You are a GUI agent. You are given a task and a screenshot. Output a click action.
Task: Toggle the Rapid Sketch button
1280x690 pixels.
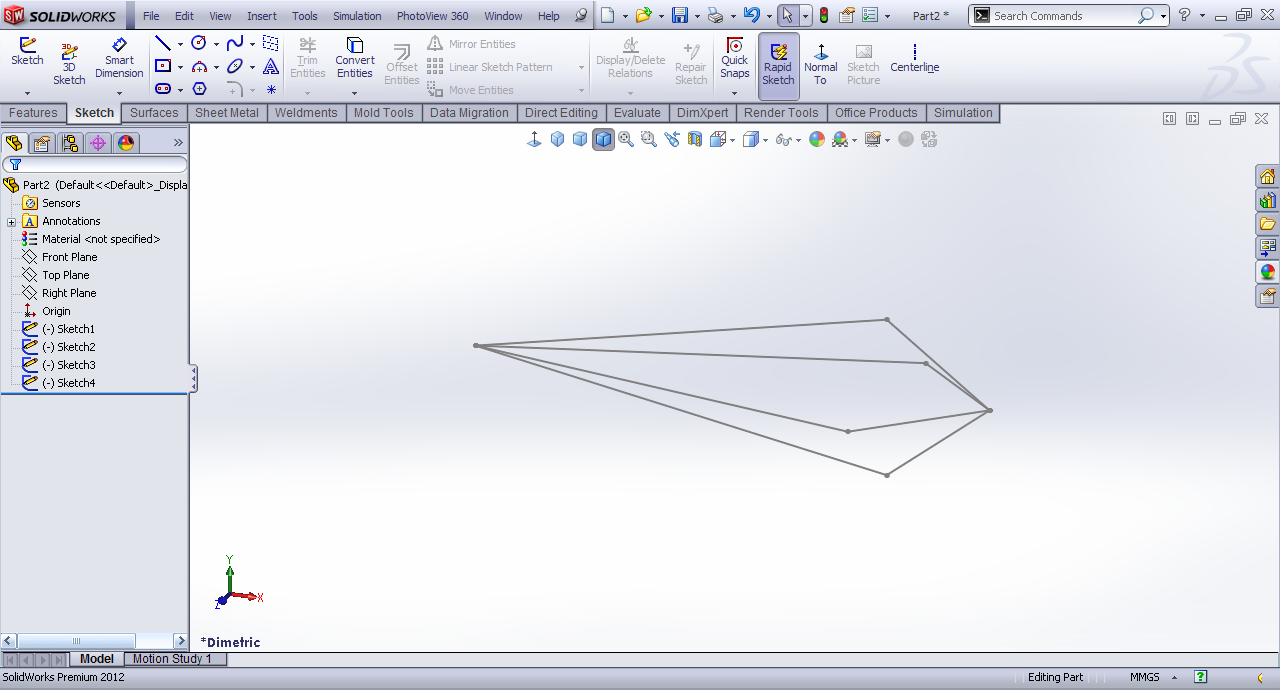pyautogui.click(x=778, y=65)
